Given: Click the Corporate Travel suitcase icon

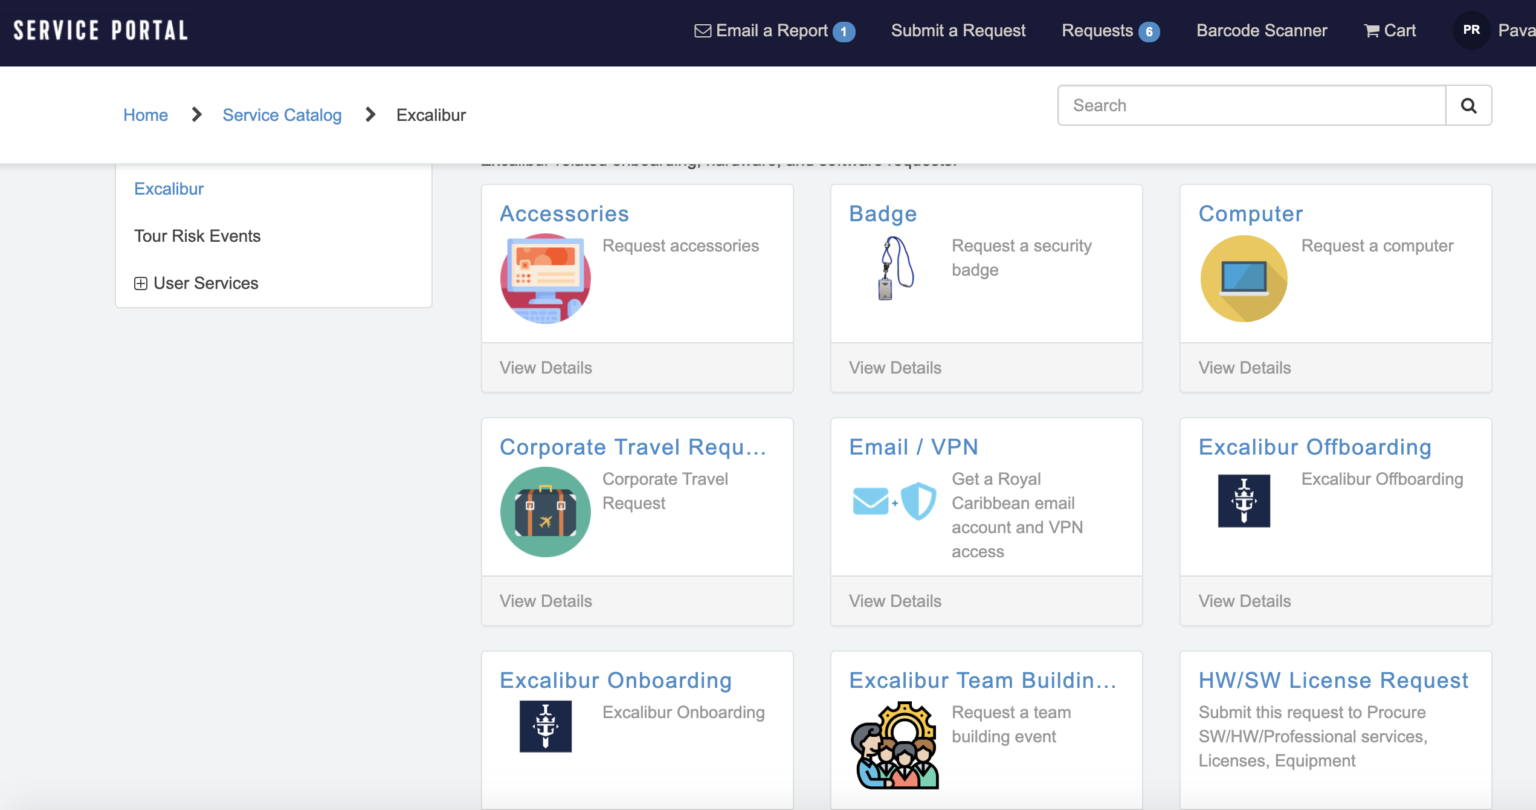Looking at the screenshot, I should click(545, 512).
